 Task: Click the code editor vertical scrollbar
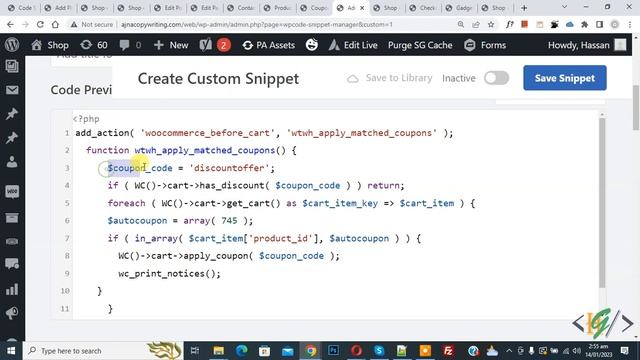[x=602, y=203]
